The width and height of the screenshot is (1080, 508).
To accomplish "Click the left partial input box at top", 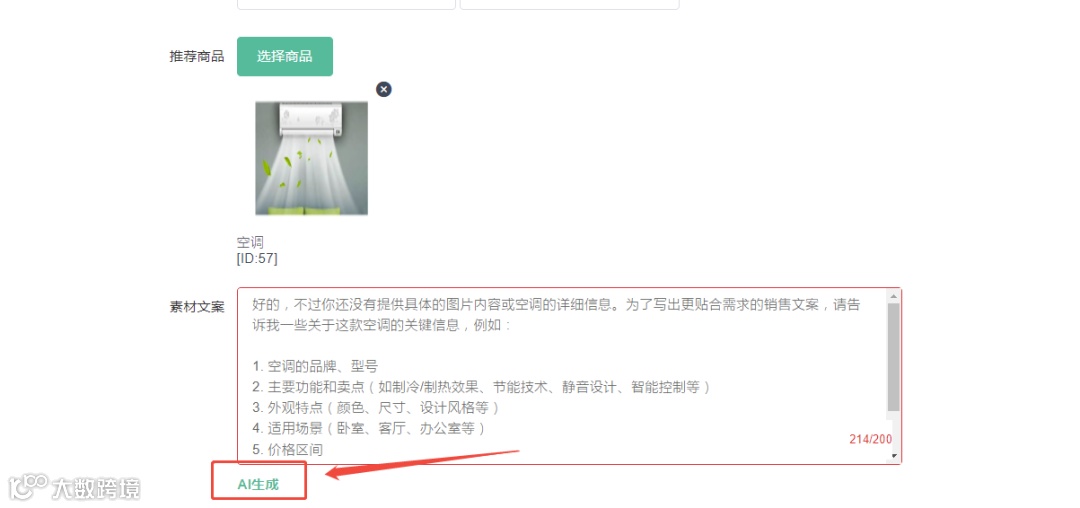I will [x=346, y=4].
